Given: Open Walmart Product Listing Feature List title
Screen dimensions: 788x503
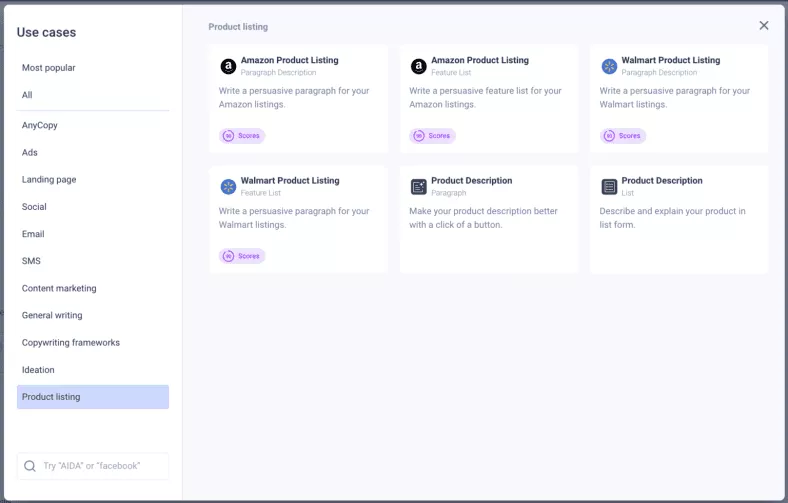Looking at the screenshot, I should click(x=290, y=180).
